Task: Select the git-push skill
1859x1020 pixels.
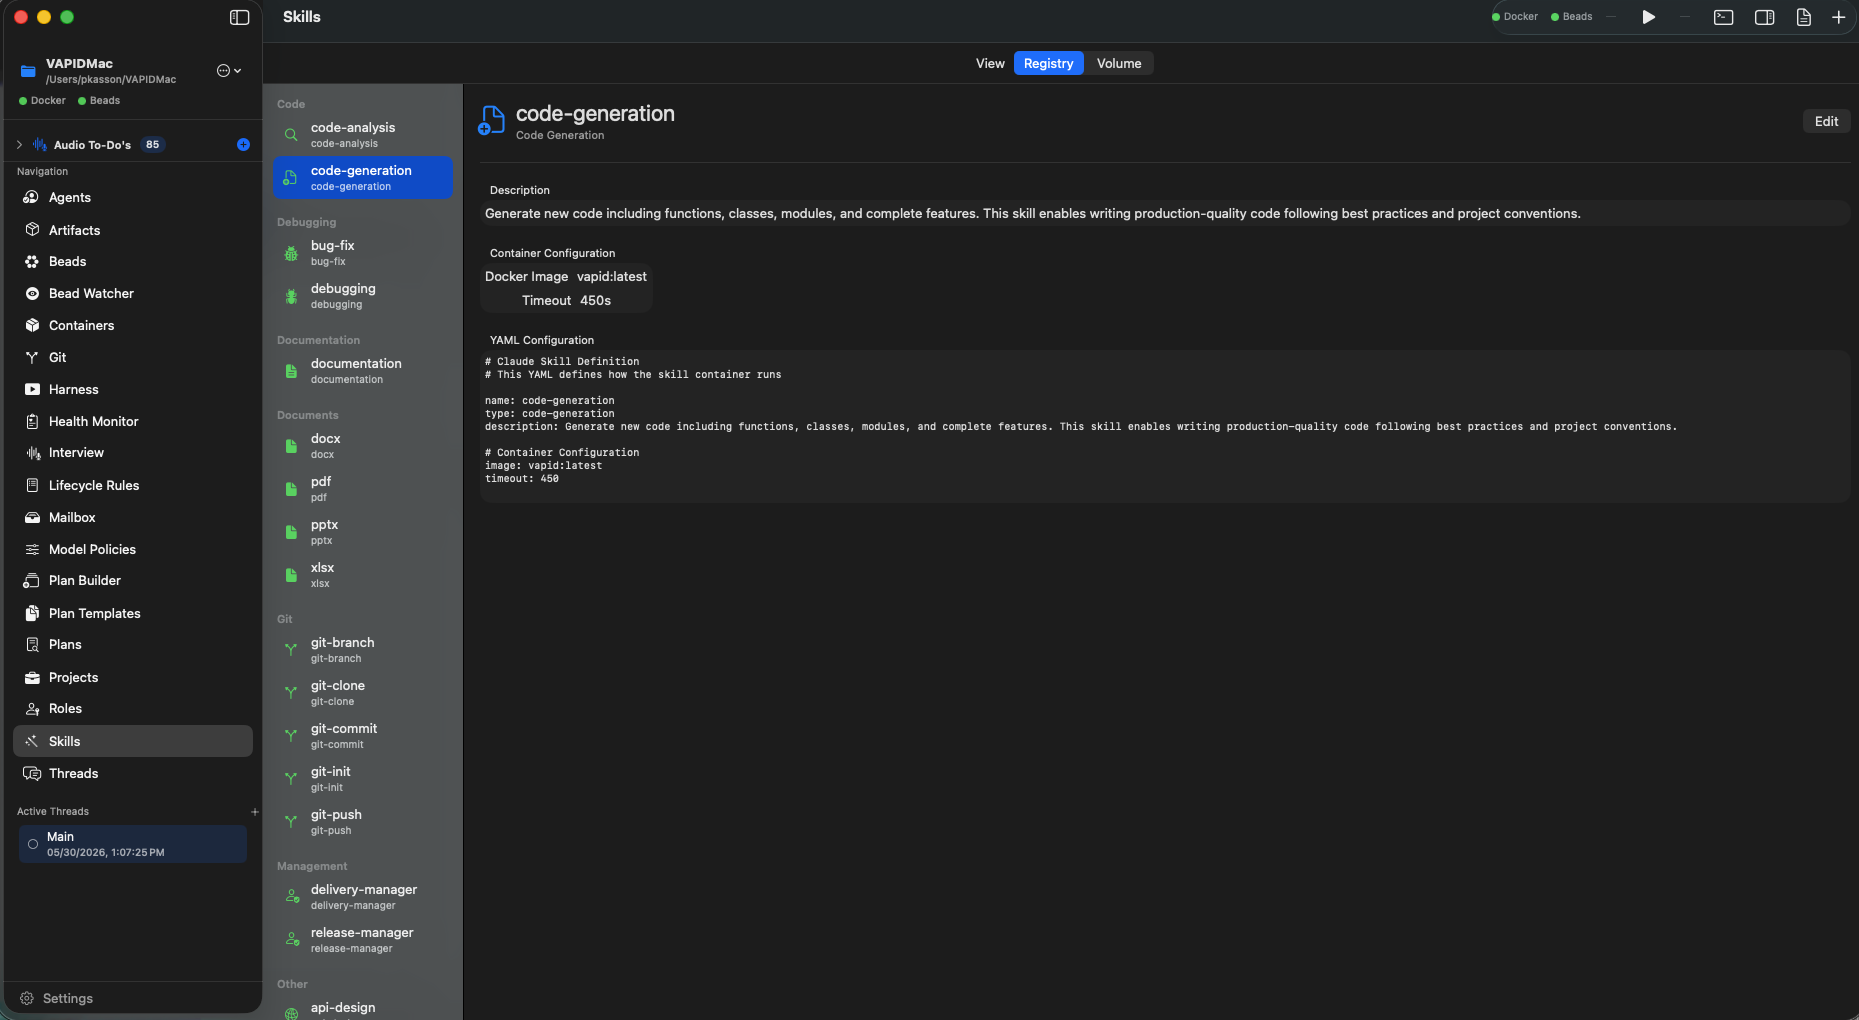Action: pyautogui.click(x=363, y=822)
